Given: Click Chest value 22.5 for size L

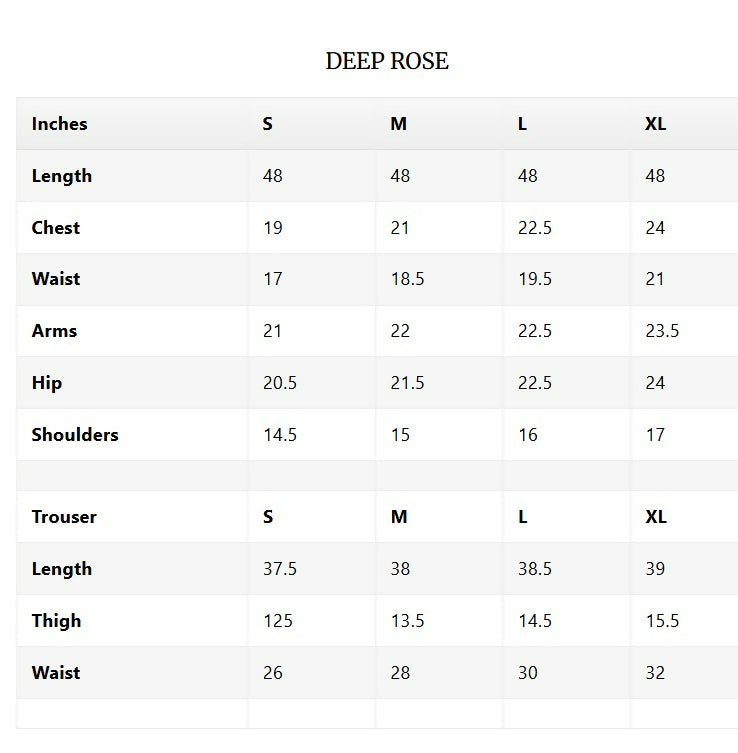Looking at the screenshot, I should (535, 228).
